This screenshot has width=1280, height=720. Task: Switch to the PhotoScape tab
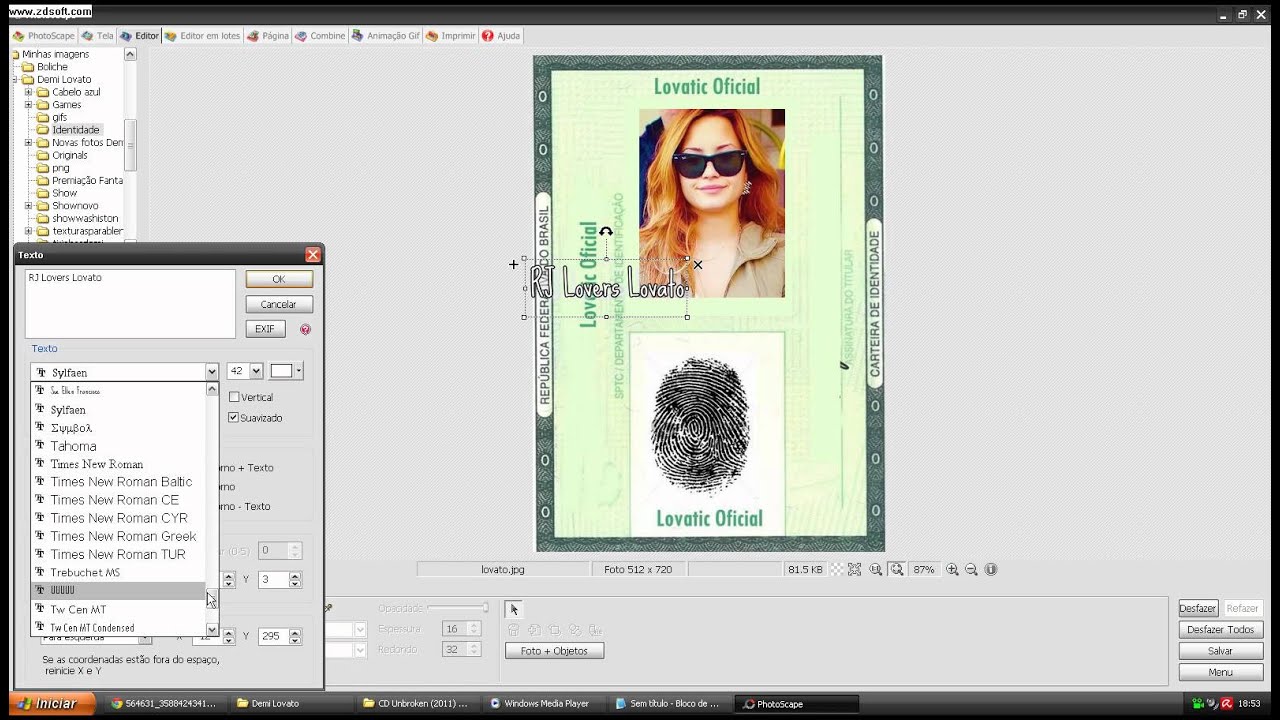44,36
